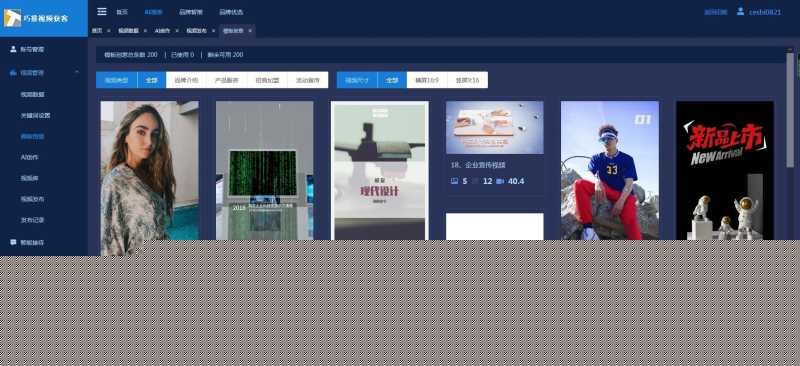
Task: Open AI创作 in the sidebar
Action: pyautogui.click(x=29, y=157)
